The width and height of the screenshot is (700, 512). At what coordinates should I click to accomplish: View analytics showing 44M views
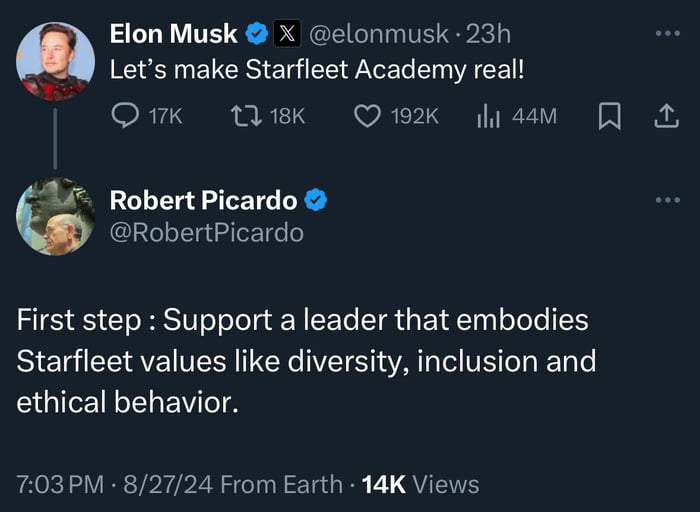click(x=488, y=117)
